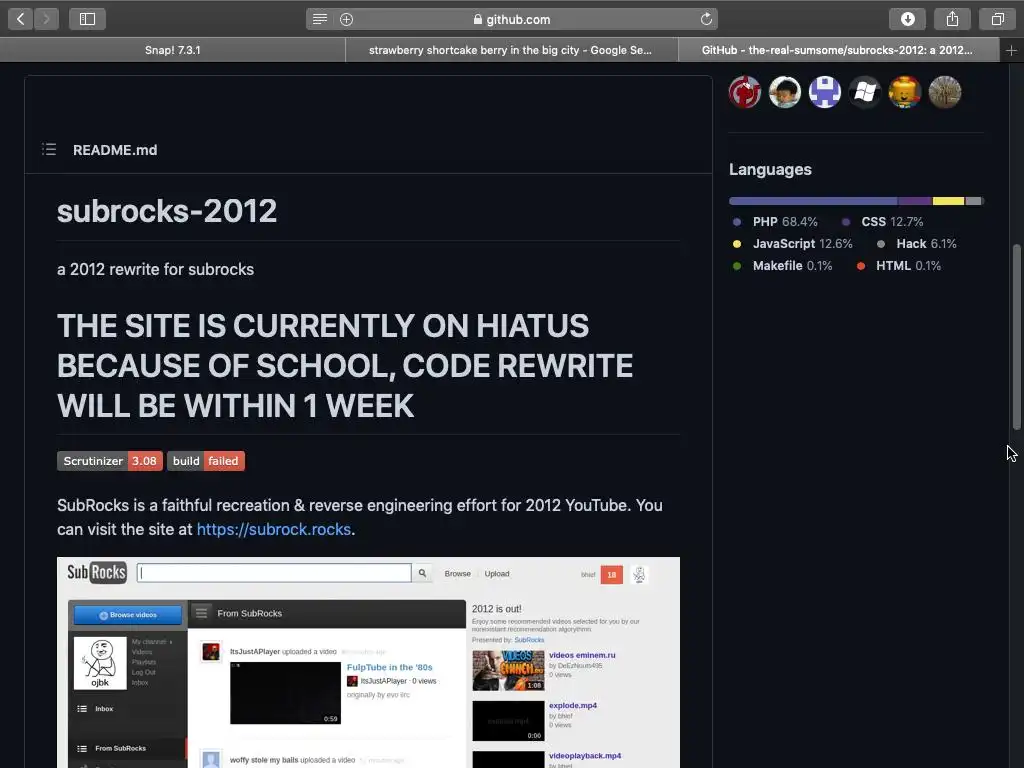Open the red swirl contributor avatar

[x=745, y=92]
